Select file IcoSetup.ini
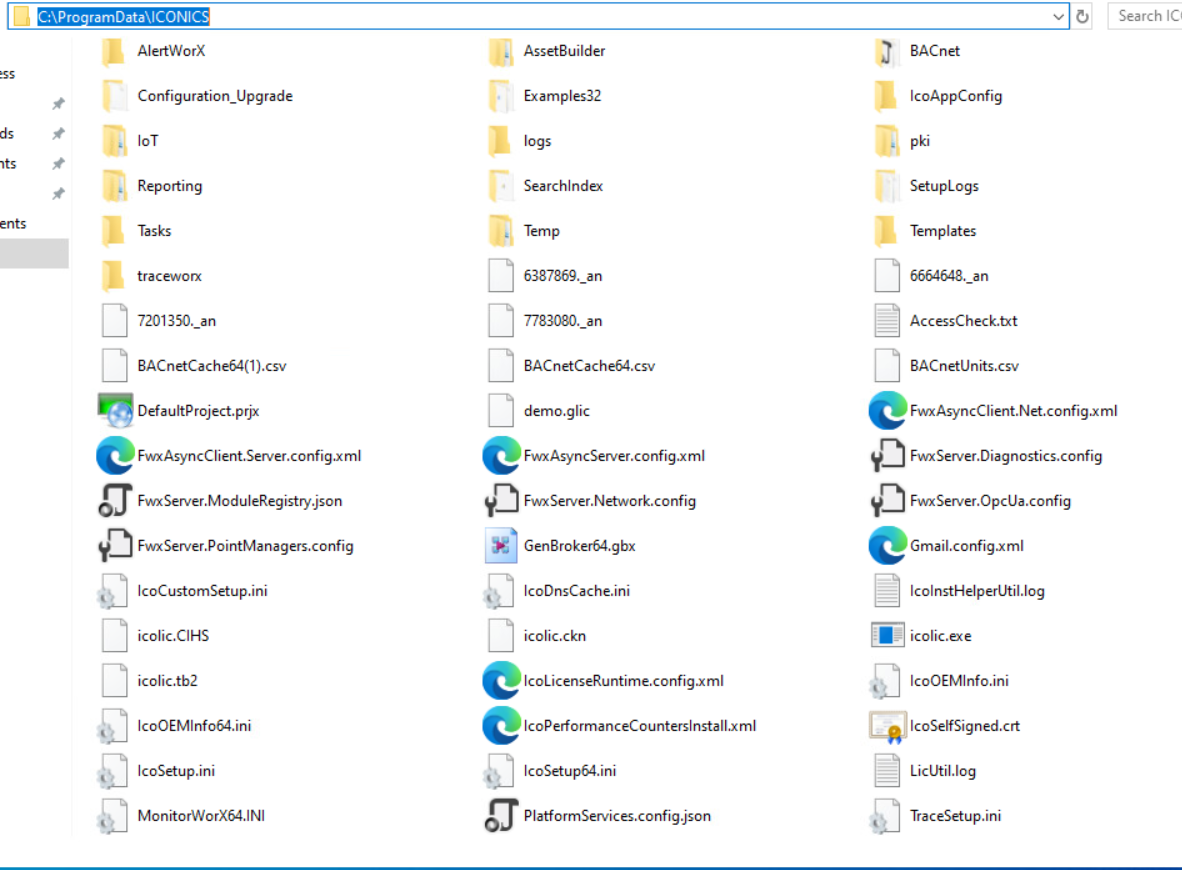The width and height of the screenshot is (1182, 870). [x=176, y=770]
